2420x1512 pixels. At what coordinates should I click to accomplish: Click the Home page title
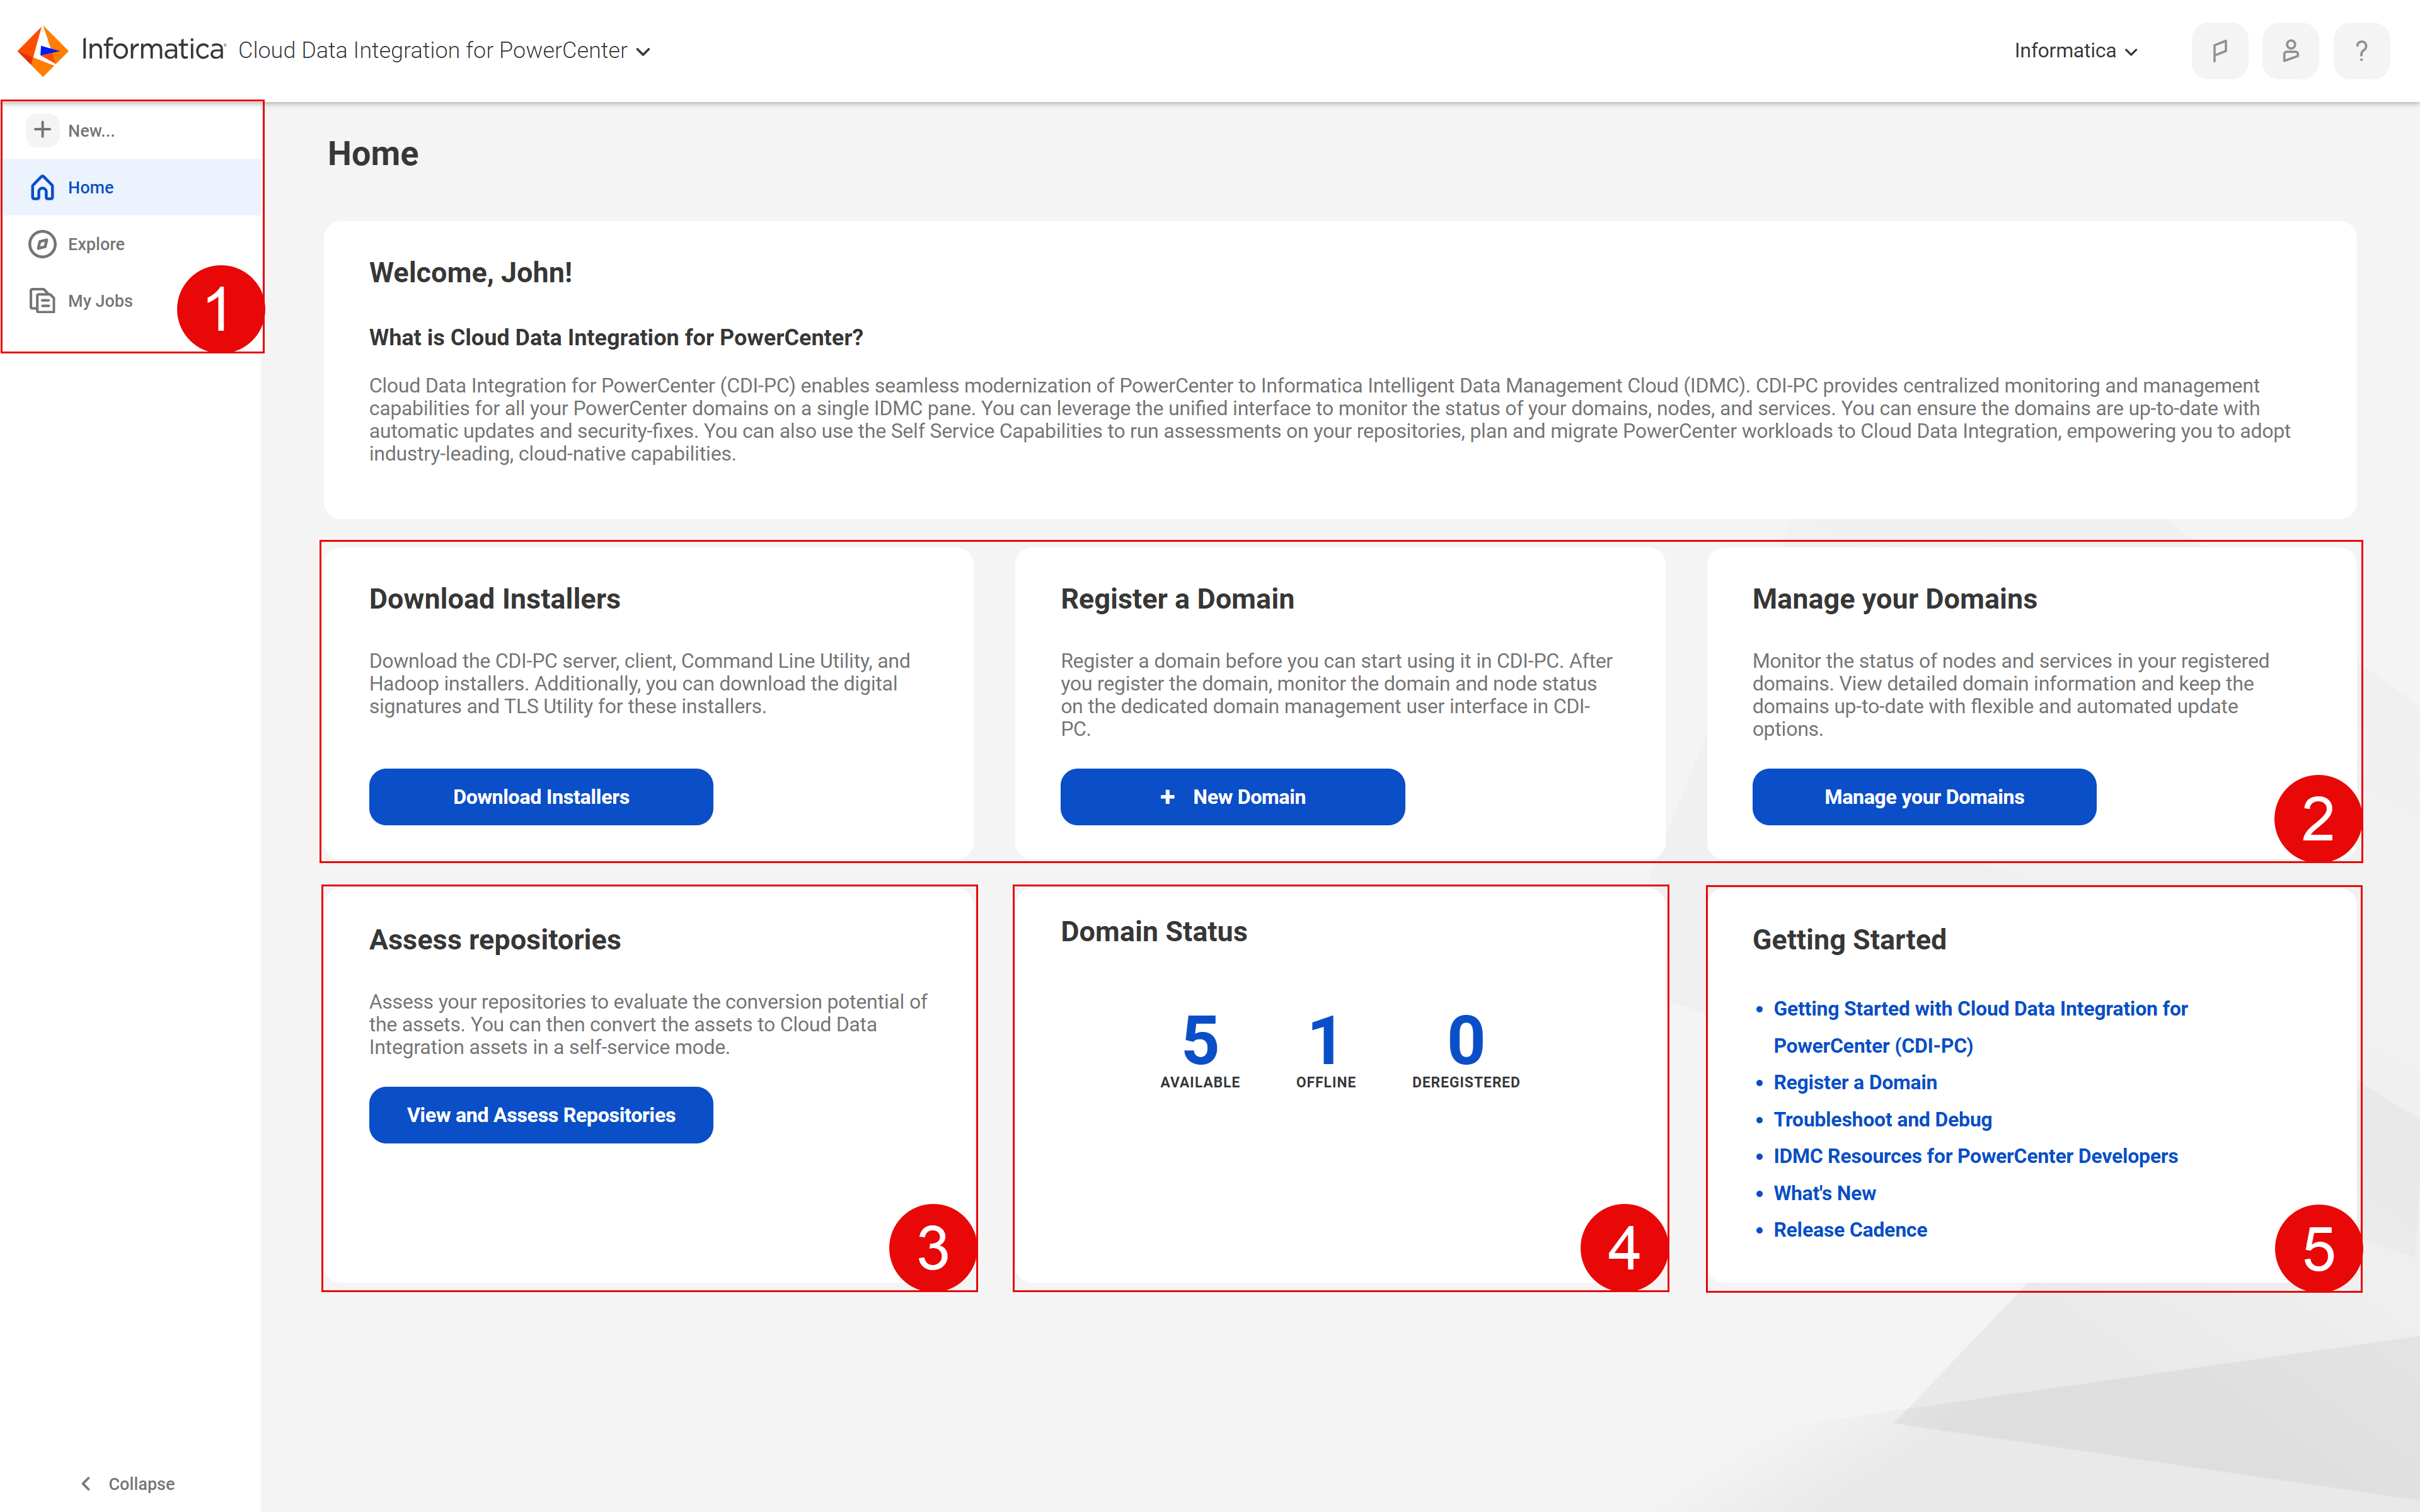373,154
